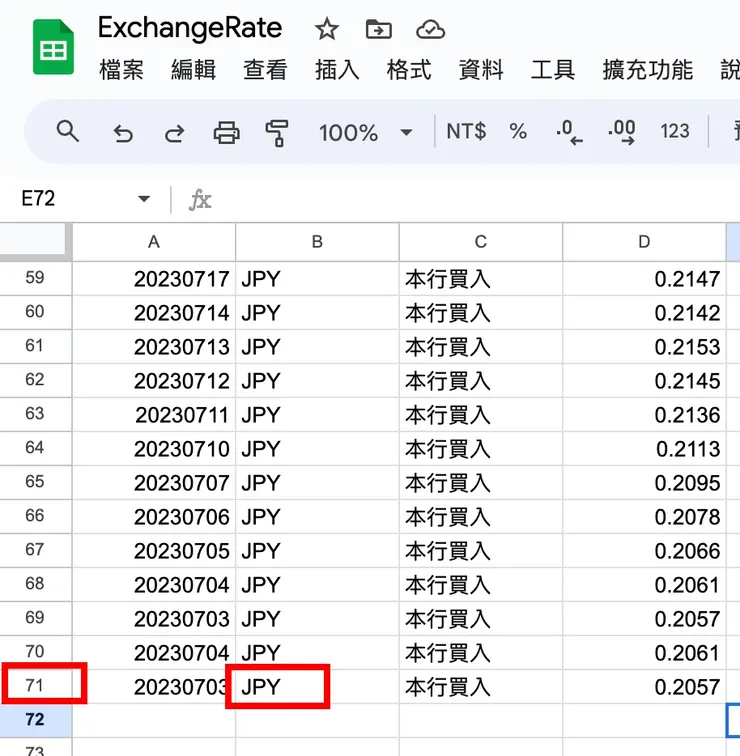Decrease decimal places
The width and height of the screenshot is (740, 756).
pos(569,132)
